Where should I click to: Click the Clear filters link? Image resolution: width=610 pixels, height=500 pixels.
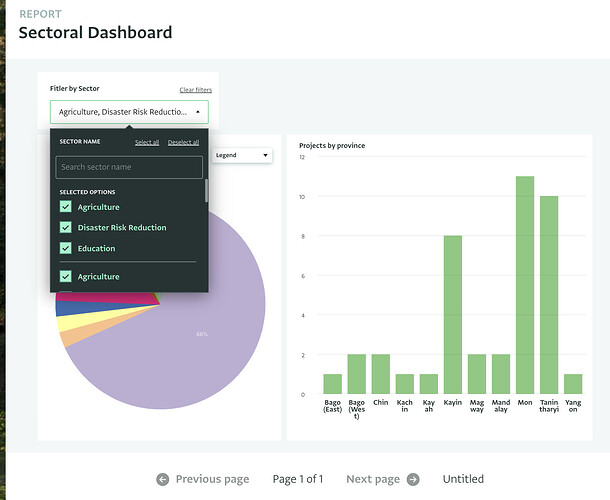[x=195, y=90]
